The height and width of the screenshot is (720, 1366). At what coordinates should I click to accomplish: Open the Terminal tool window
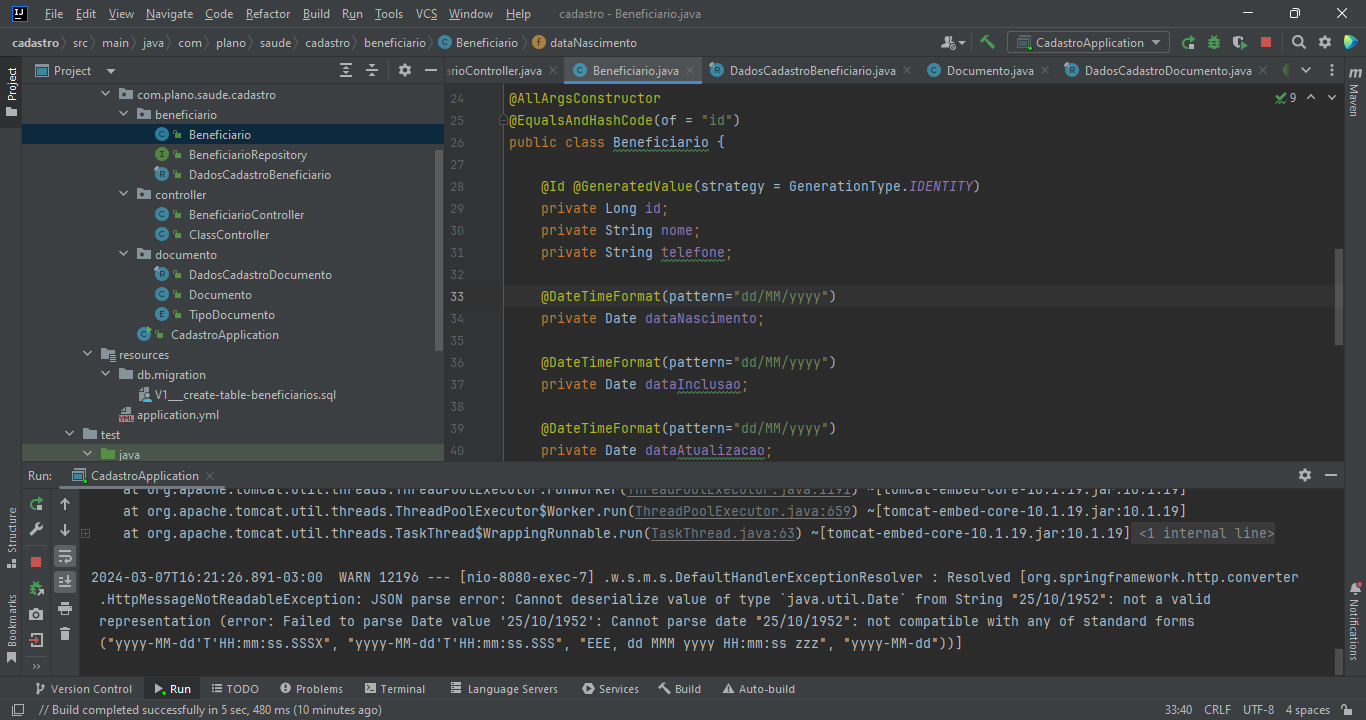[394, 689]
